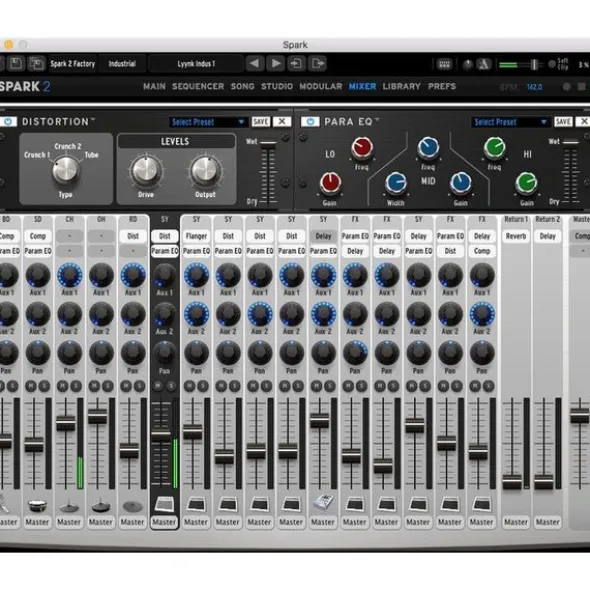Click the export project icon
Image resolution: width=590 pixels, height=591 pixels.
coord(317,63)
